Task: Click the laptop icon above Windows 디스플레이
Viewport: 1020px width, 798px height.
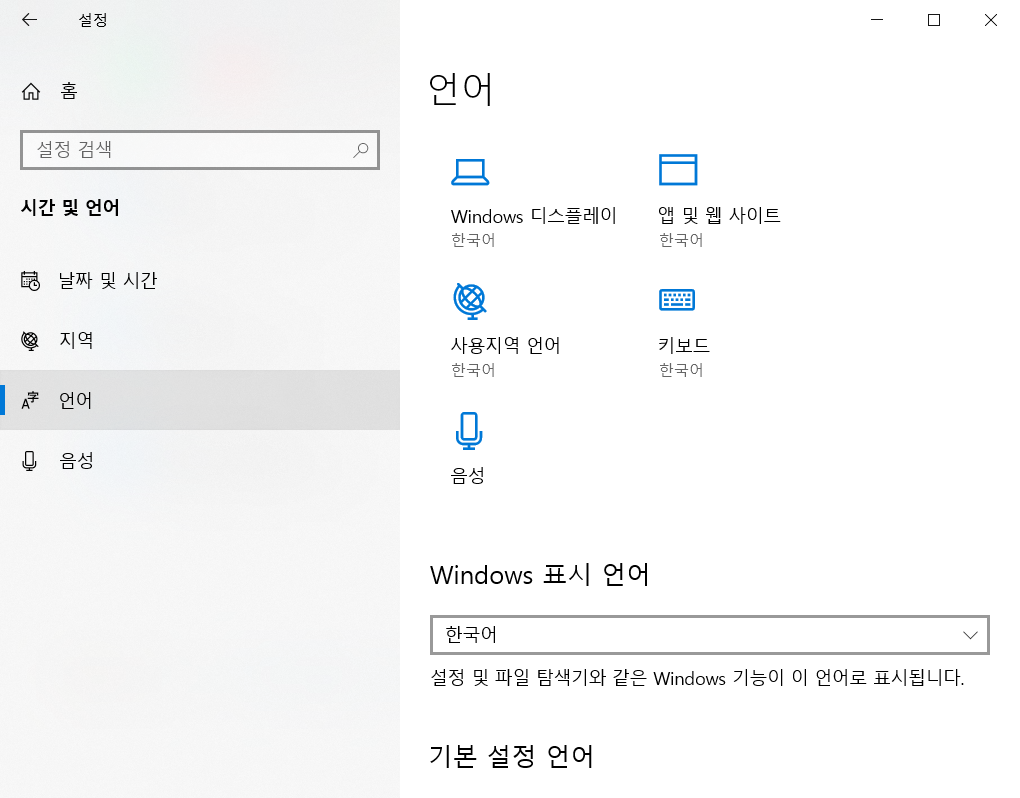Action: [470, 172]
